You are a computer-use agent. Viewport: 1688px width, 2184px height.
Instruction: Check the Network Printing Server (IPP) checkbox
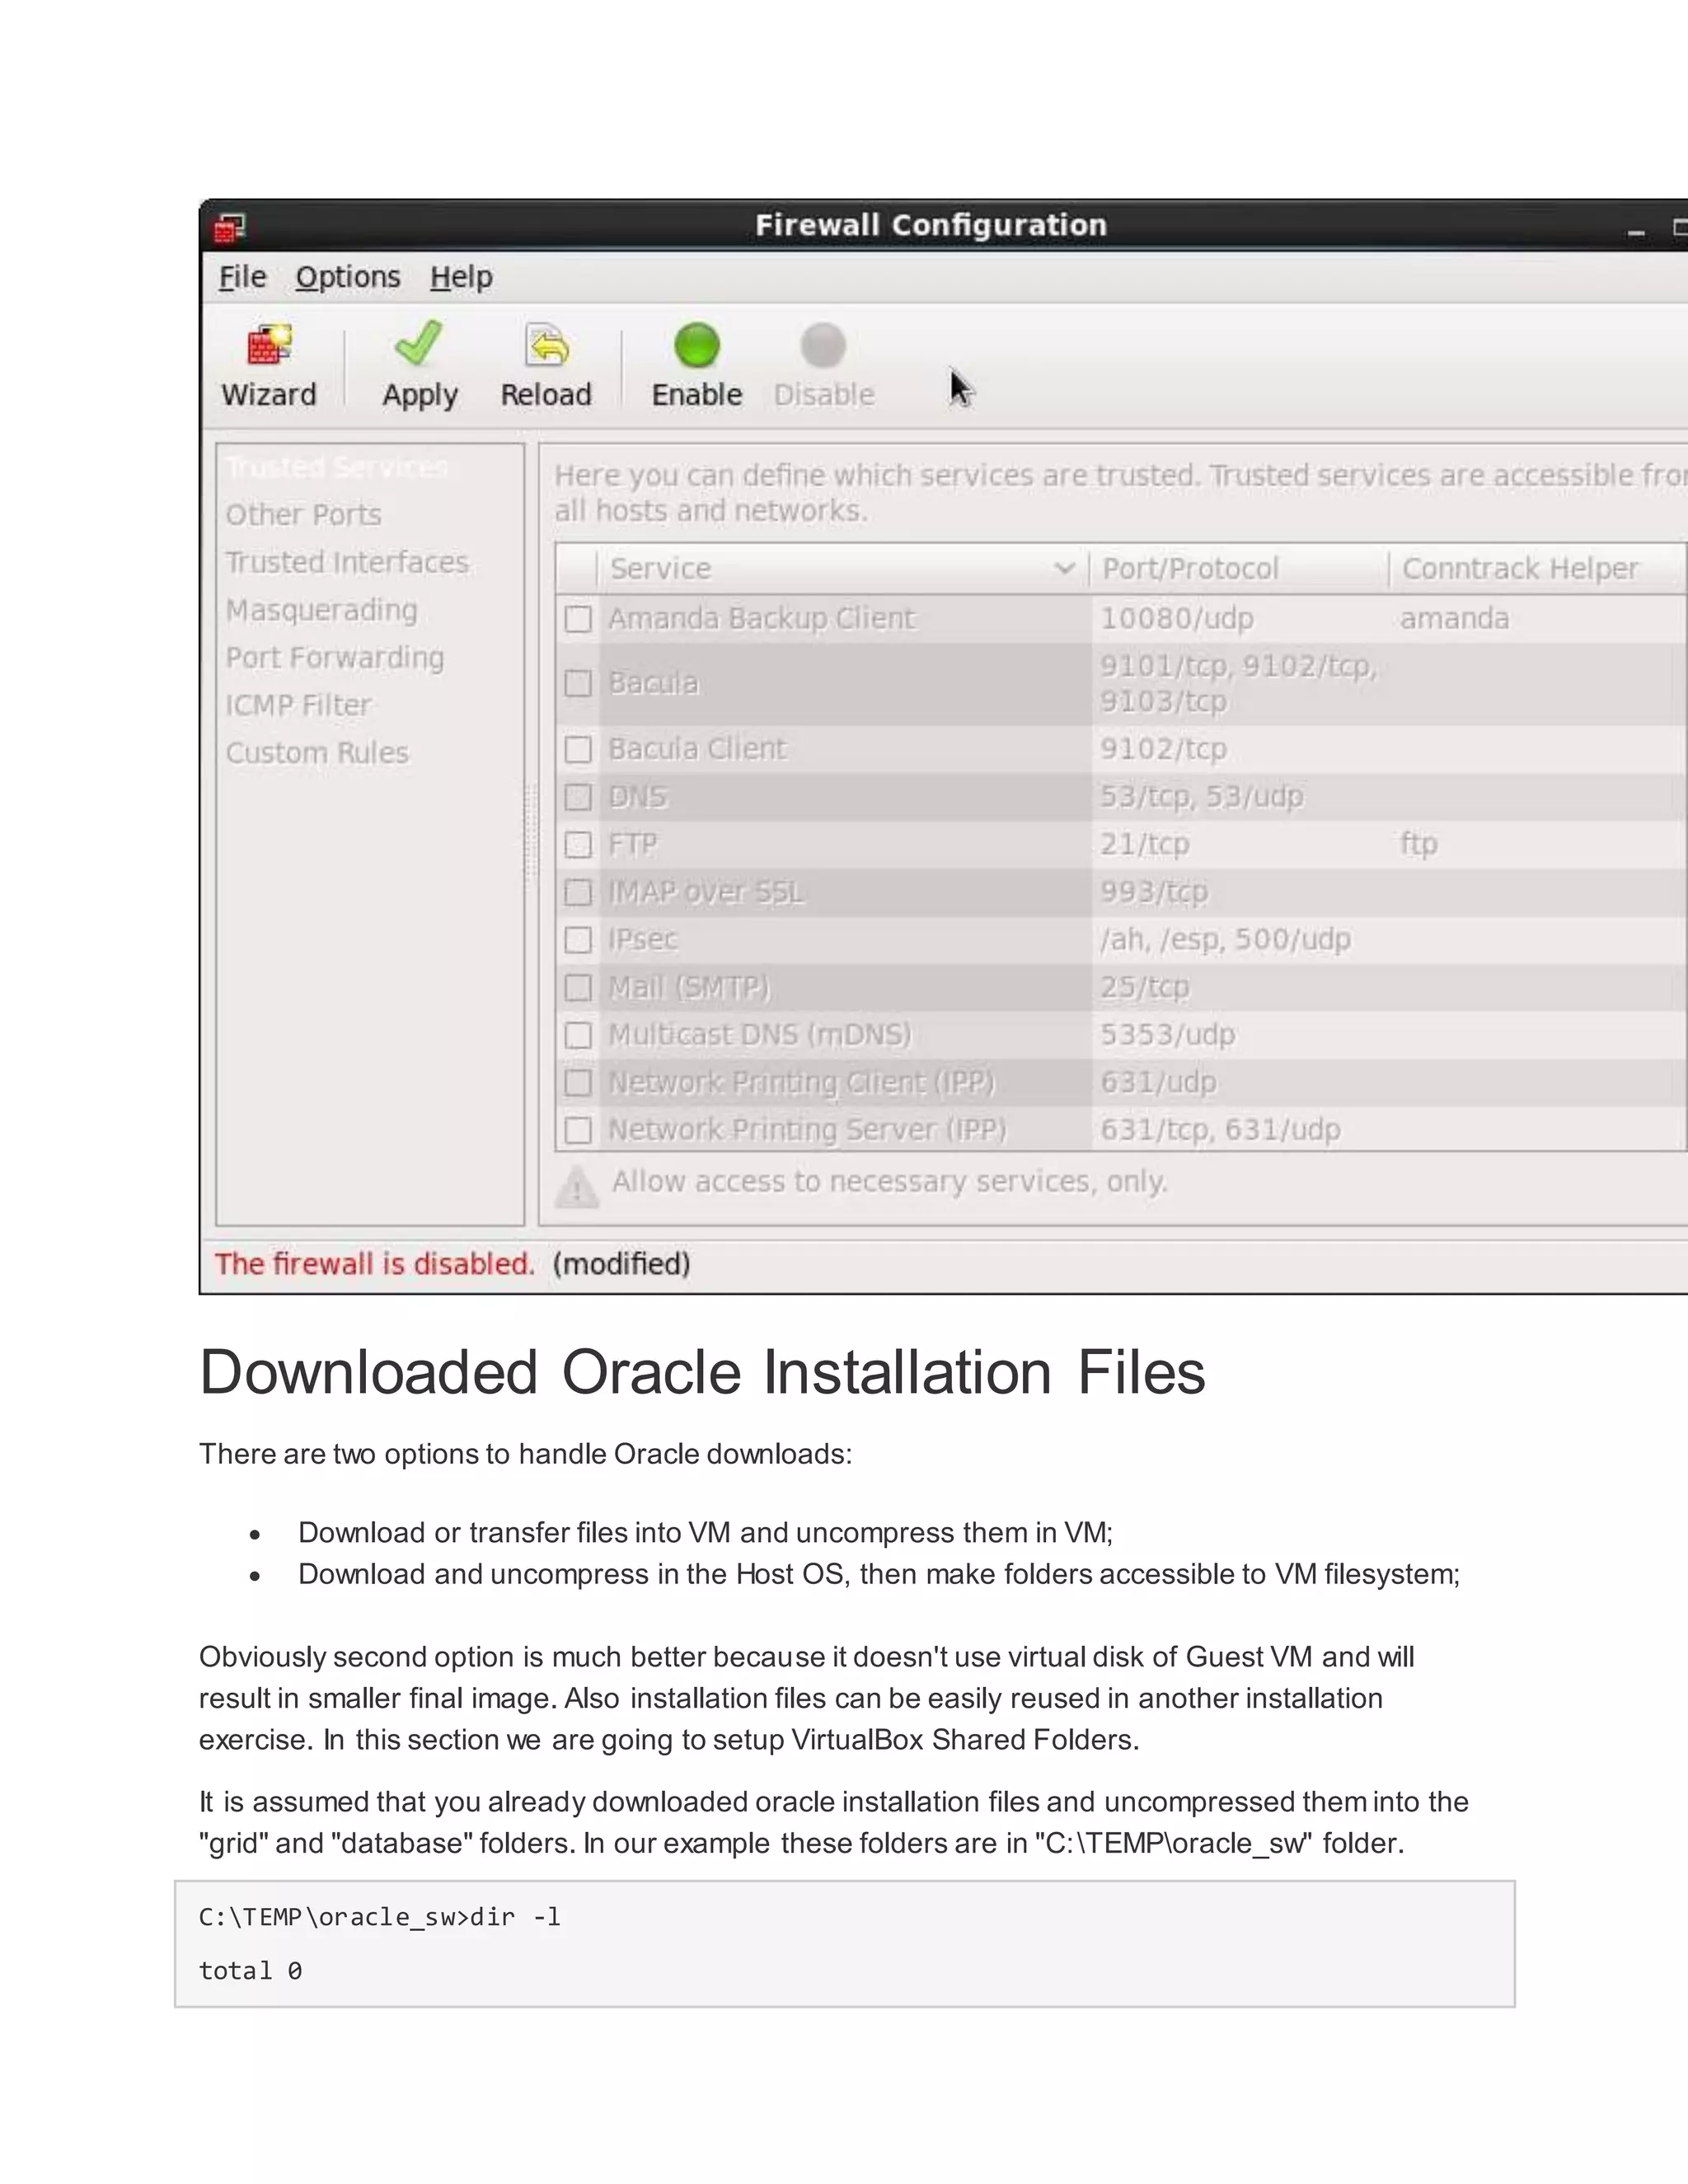578,1130
